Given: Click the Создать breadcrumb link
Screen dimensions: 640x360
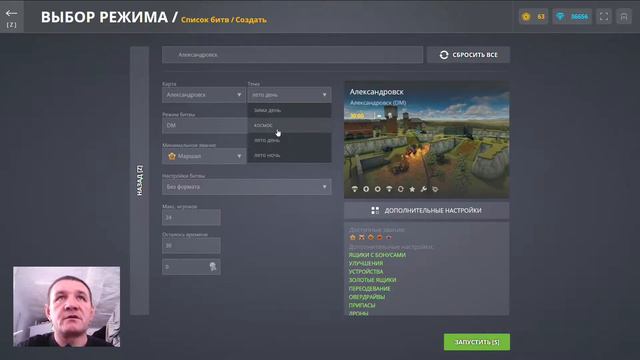Looking at the screenshot, I should pos(251,20).
